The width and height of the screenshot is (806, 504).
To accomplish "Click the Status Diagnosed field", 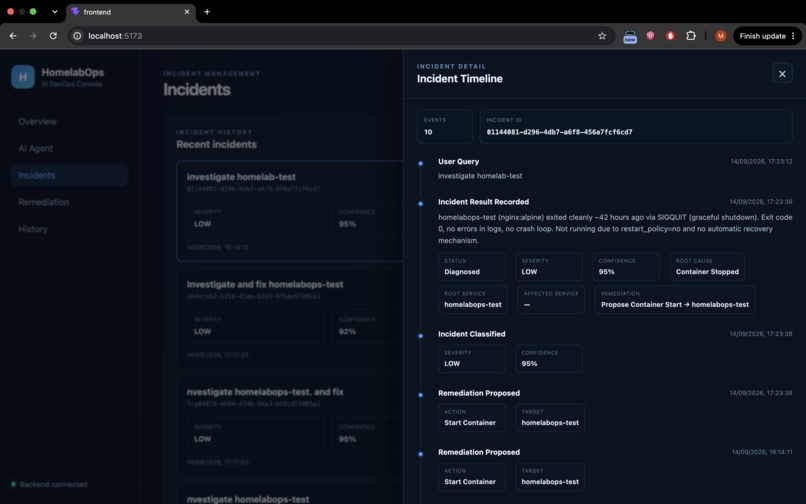I will [x=471, y=266].
